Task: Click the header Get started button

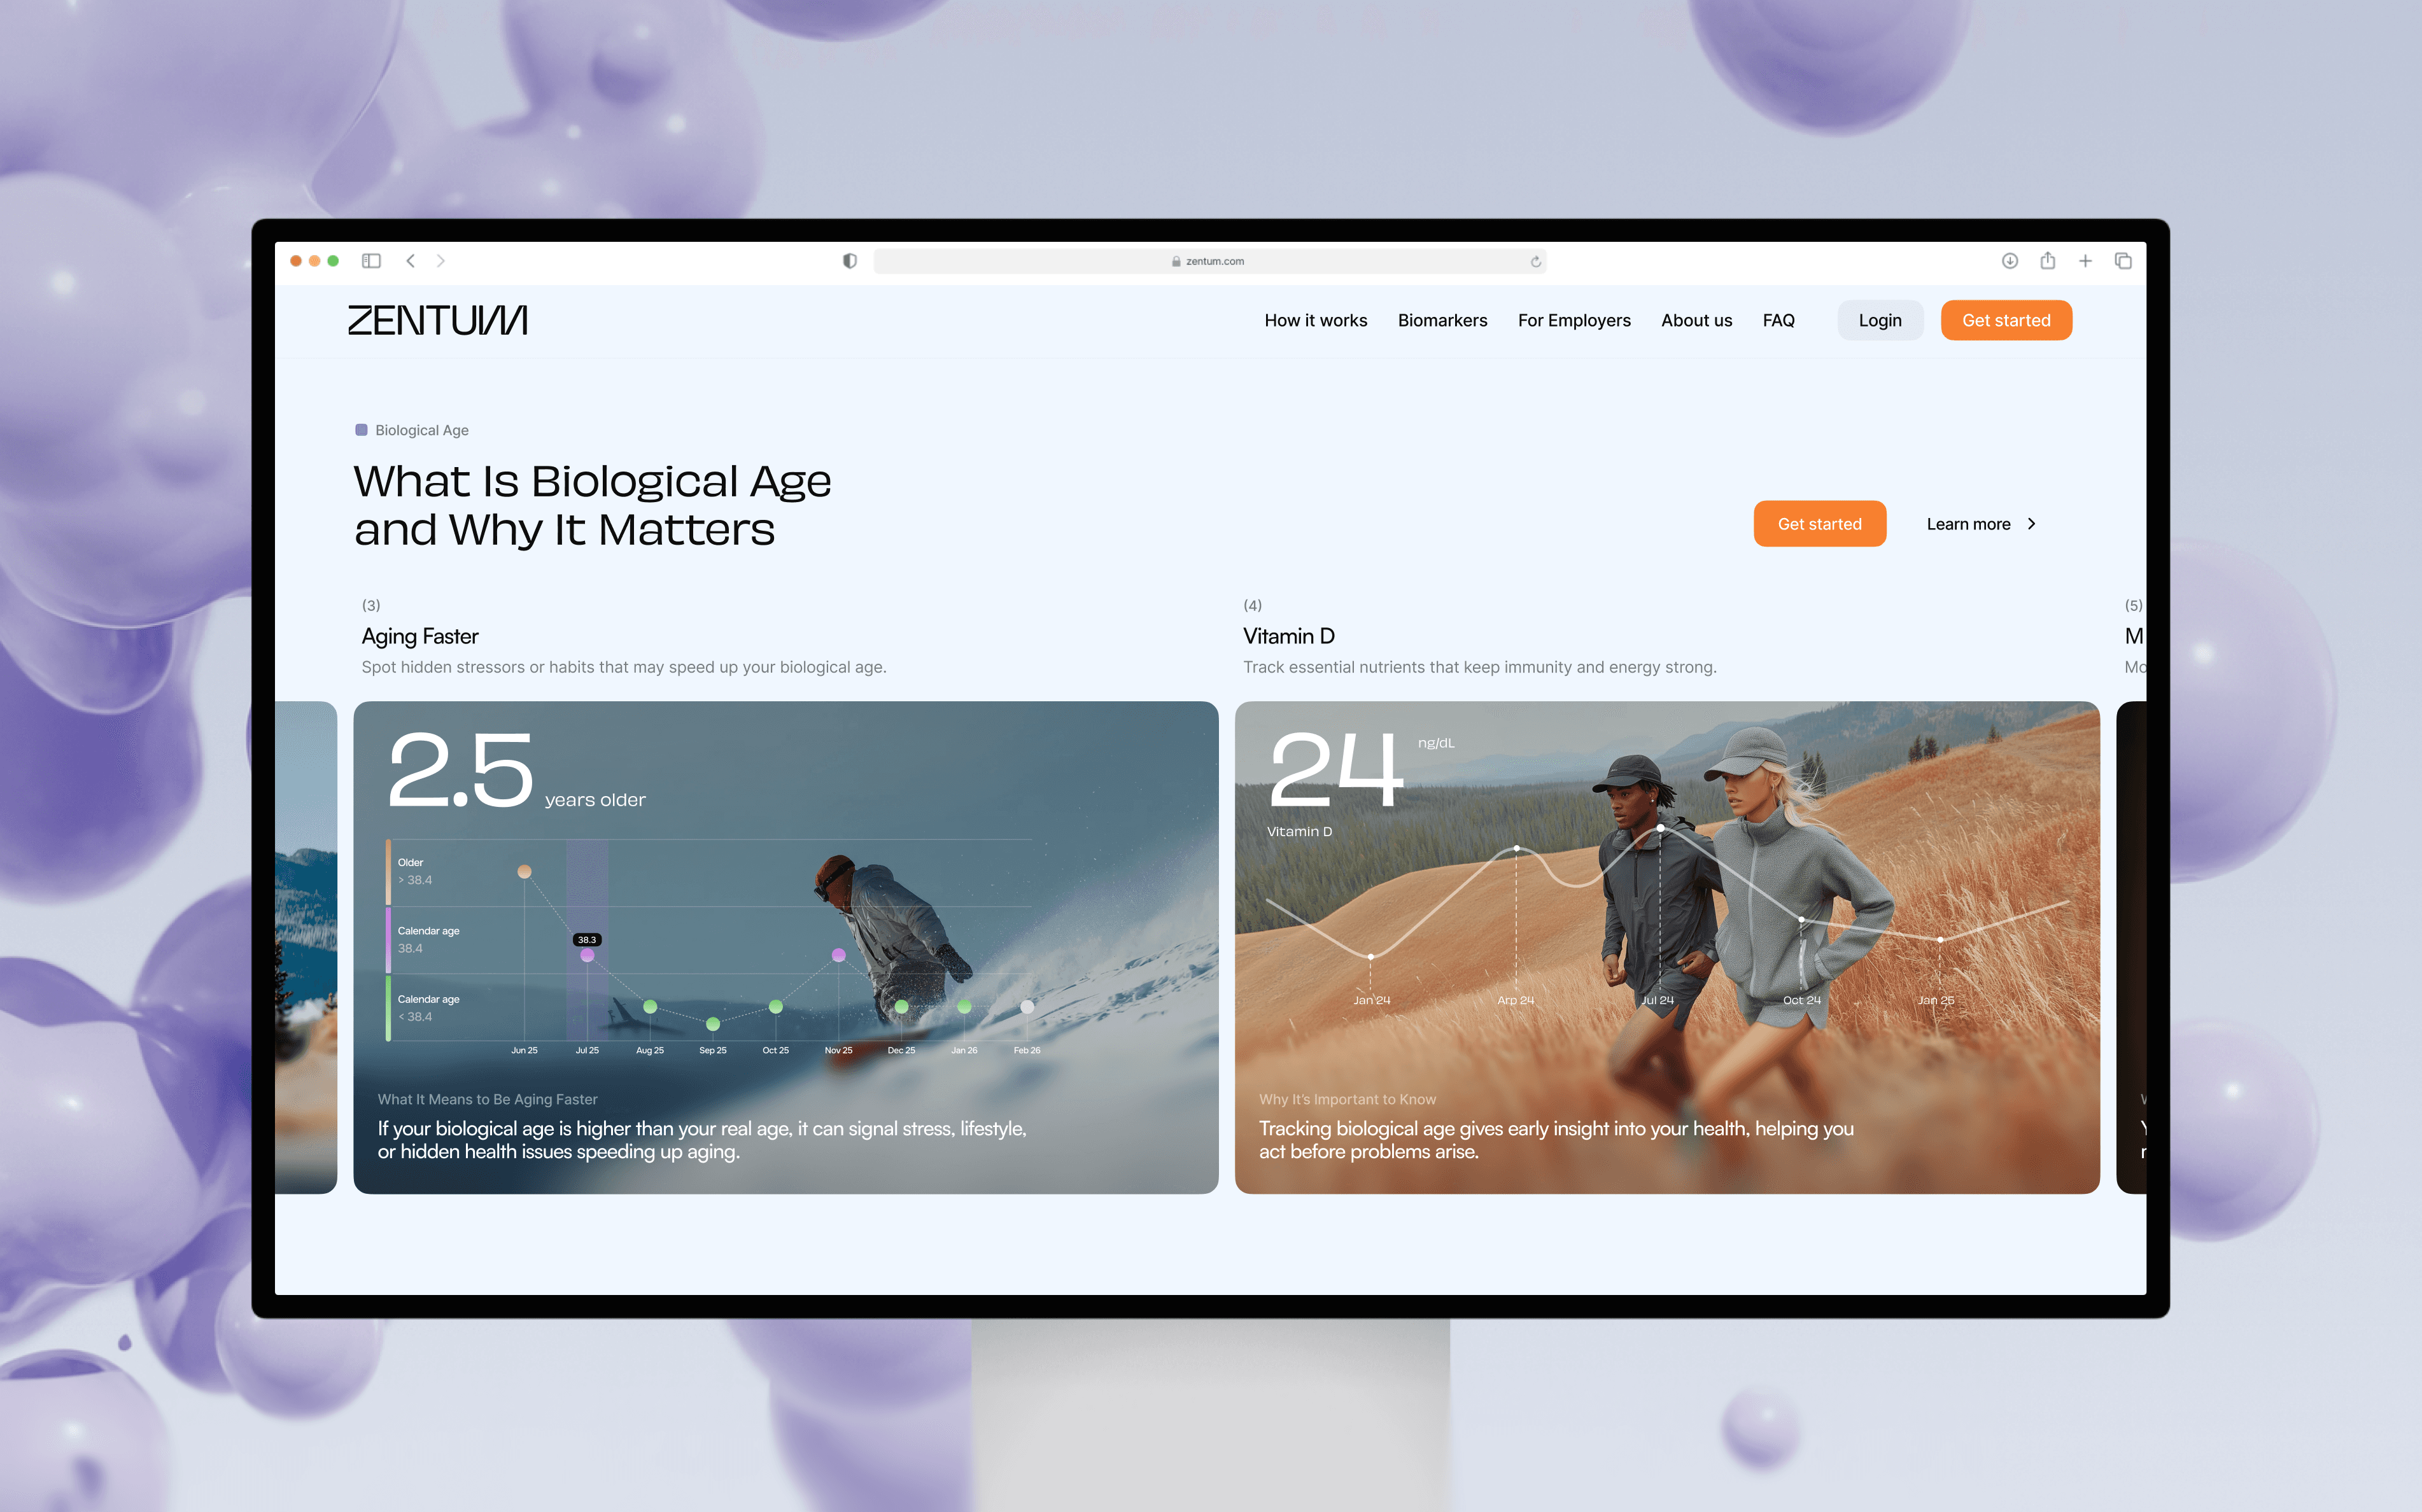Action: pyautogui.click(x=2005, y=320)
